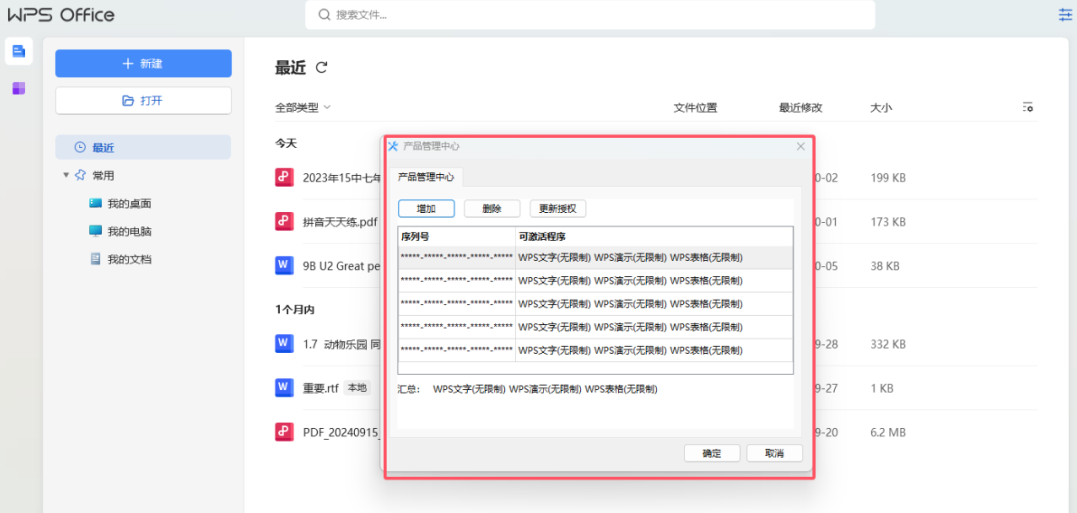Select 最近 in the sidebar
The width and height of the screenshot is (1077, 513).
point(143,147)
